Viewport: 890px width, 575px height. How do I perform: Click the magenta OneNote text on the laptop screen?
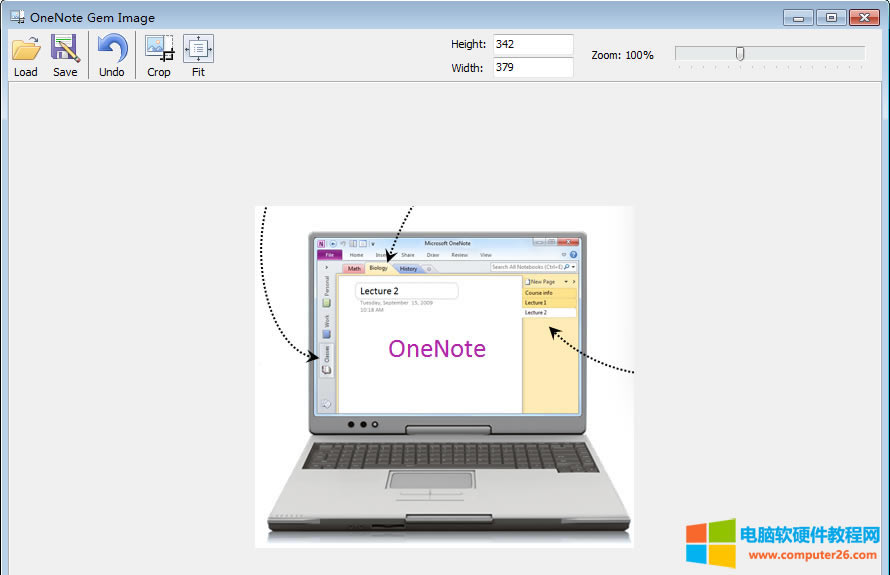pos(437,349)
